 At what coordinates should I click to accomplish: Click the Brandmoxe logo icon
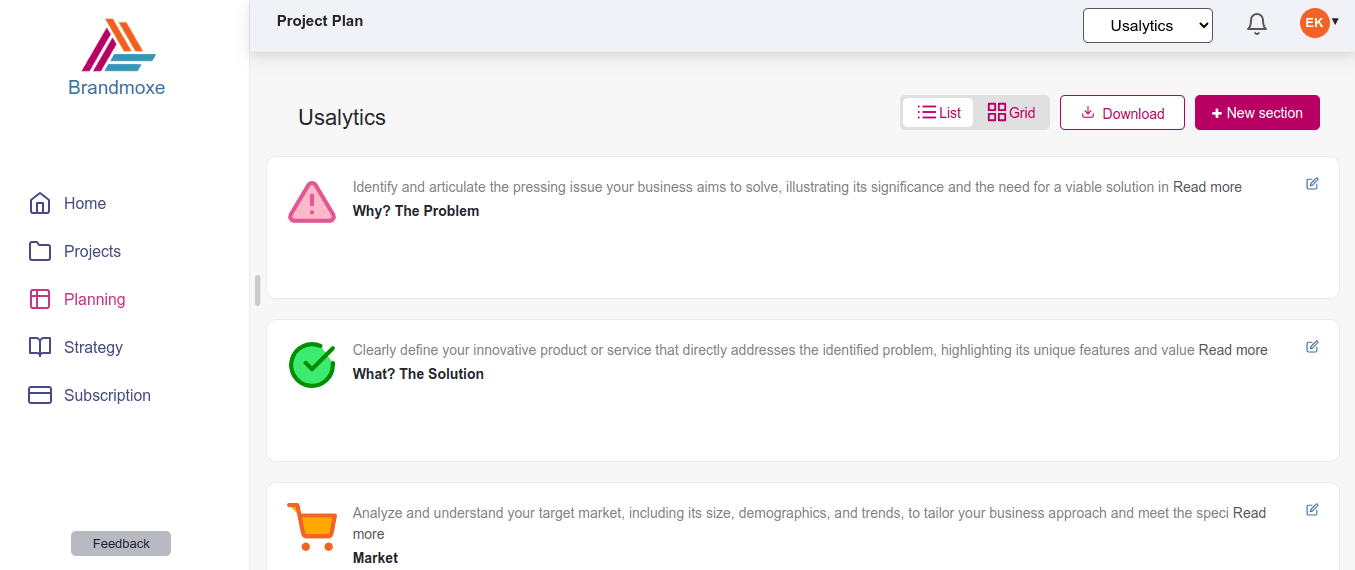tap(118, 46)
